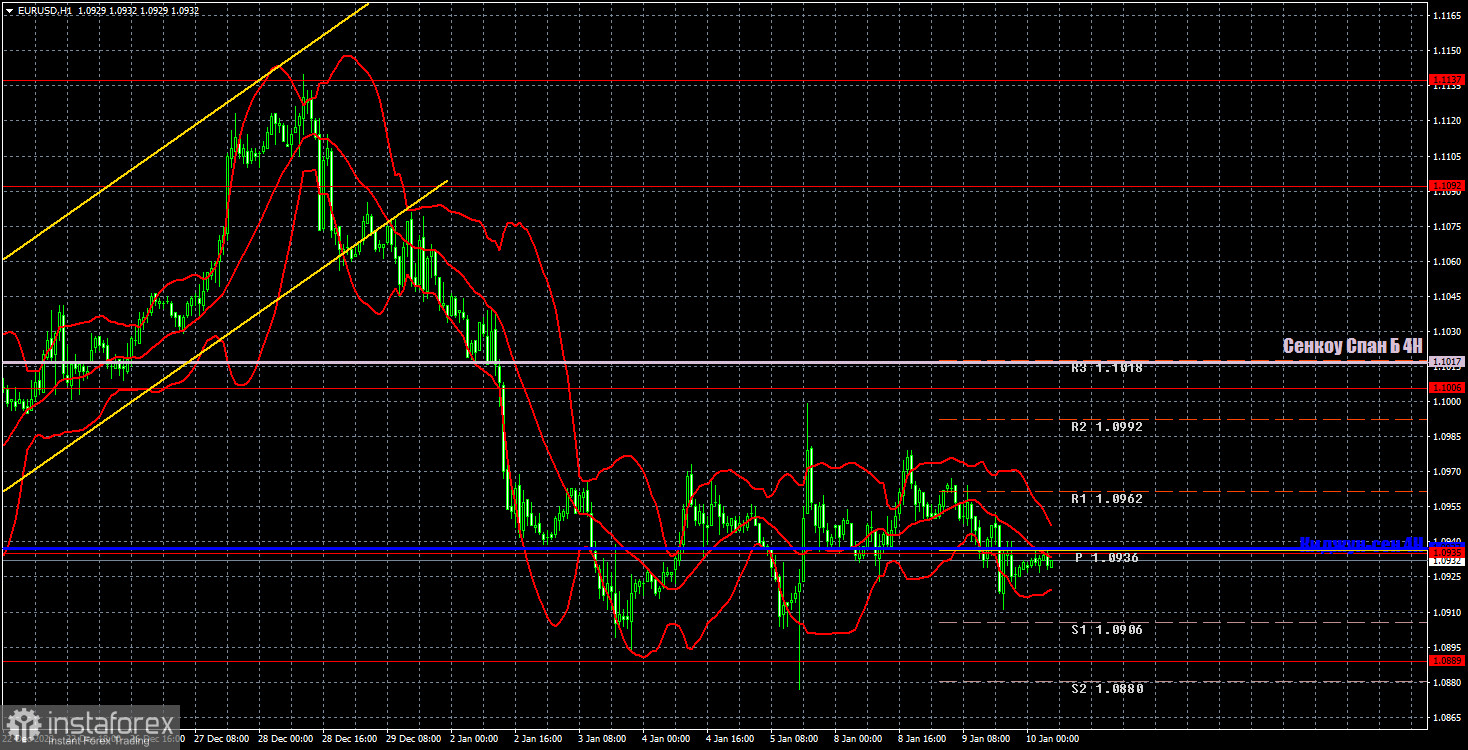The height and width of the screenshot is (750, 1468).
Task: Select the S2 1.0880 pivot label
Action: coord(1106,689)
